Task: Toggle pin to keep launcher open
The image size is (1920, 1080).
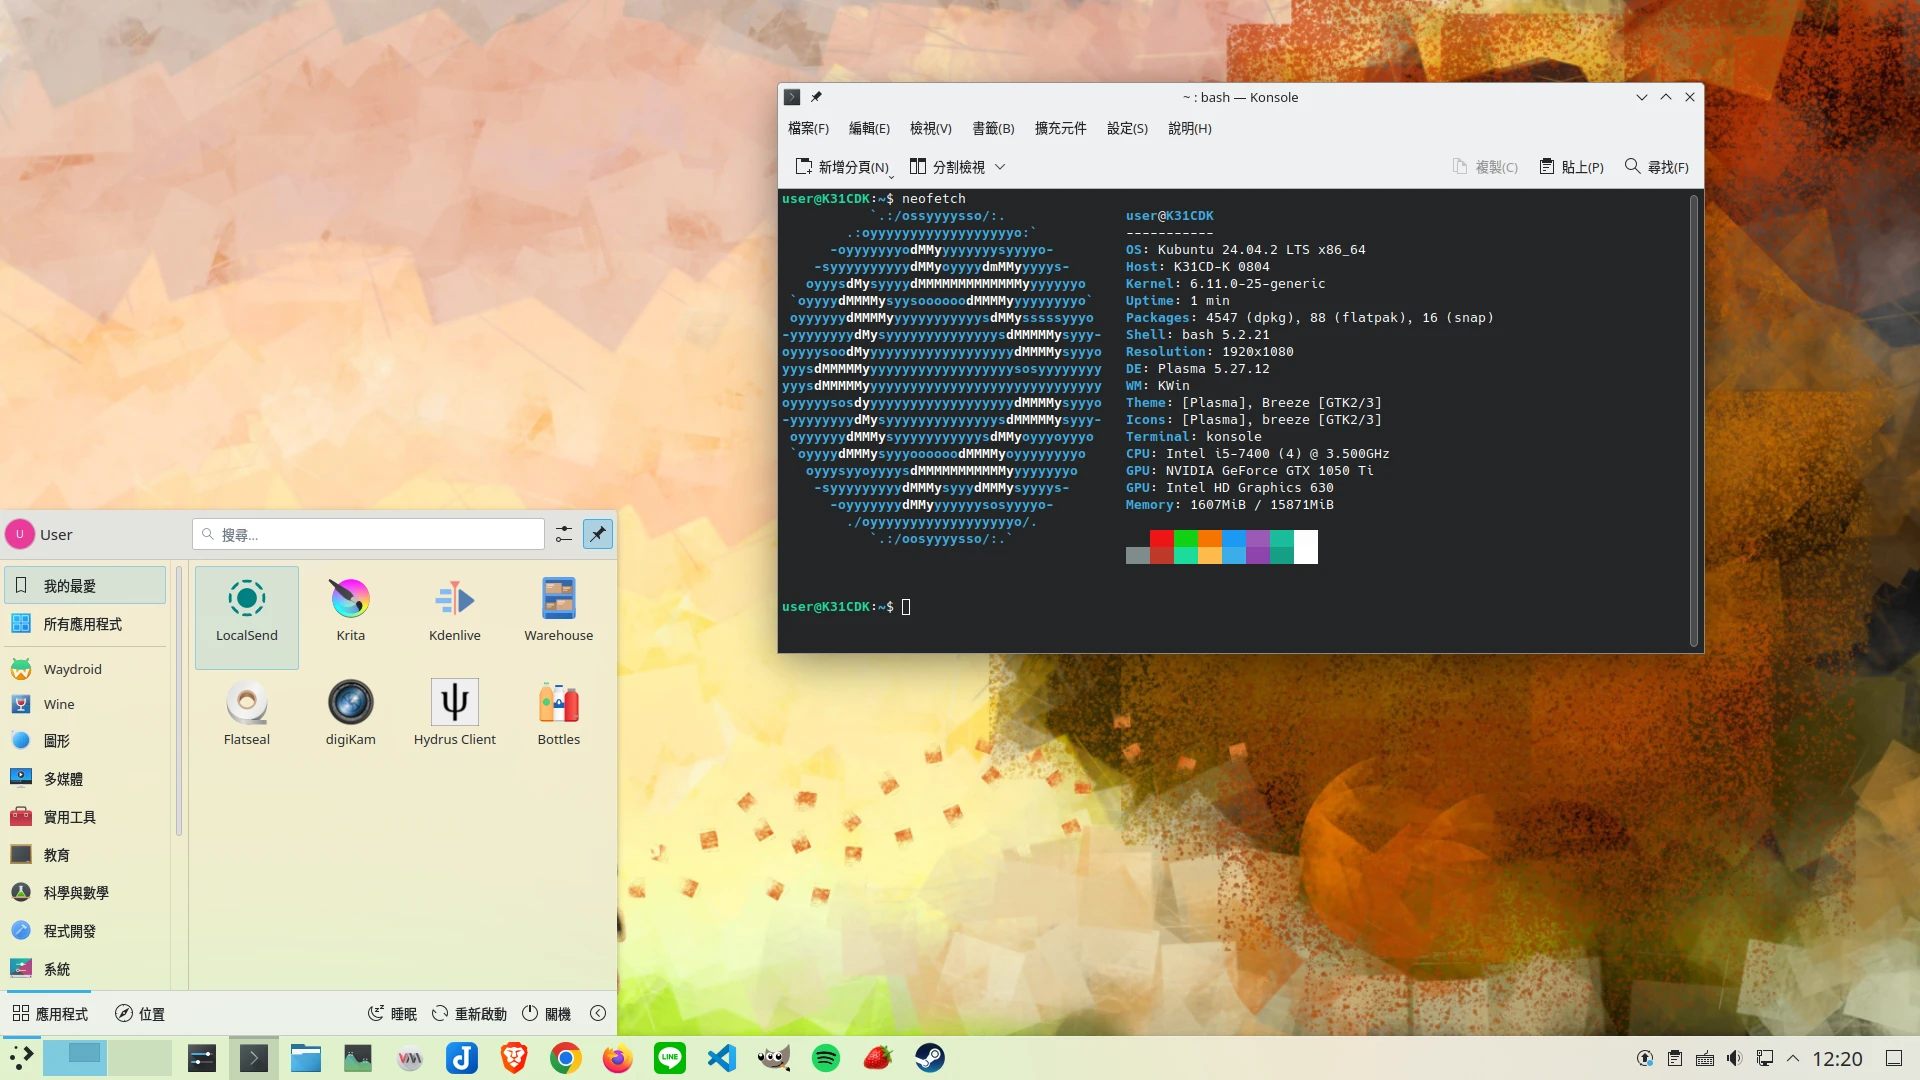Action: tap(598, 534)
